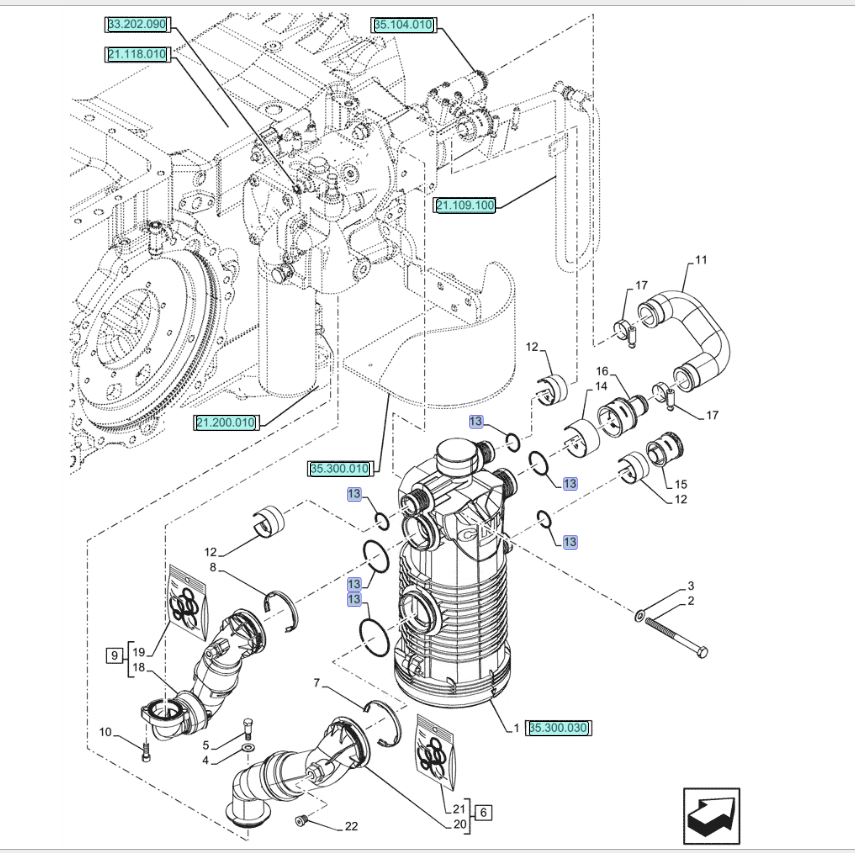Click the O-ring kit bag image labeled 21
The width and height of the screenshot is (855, 853).
[435, 753]
